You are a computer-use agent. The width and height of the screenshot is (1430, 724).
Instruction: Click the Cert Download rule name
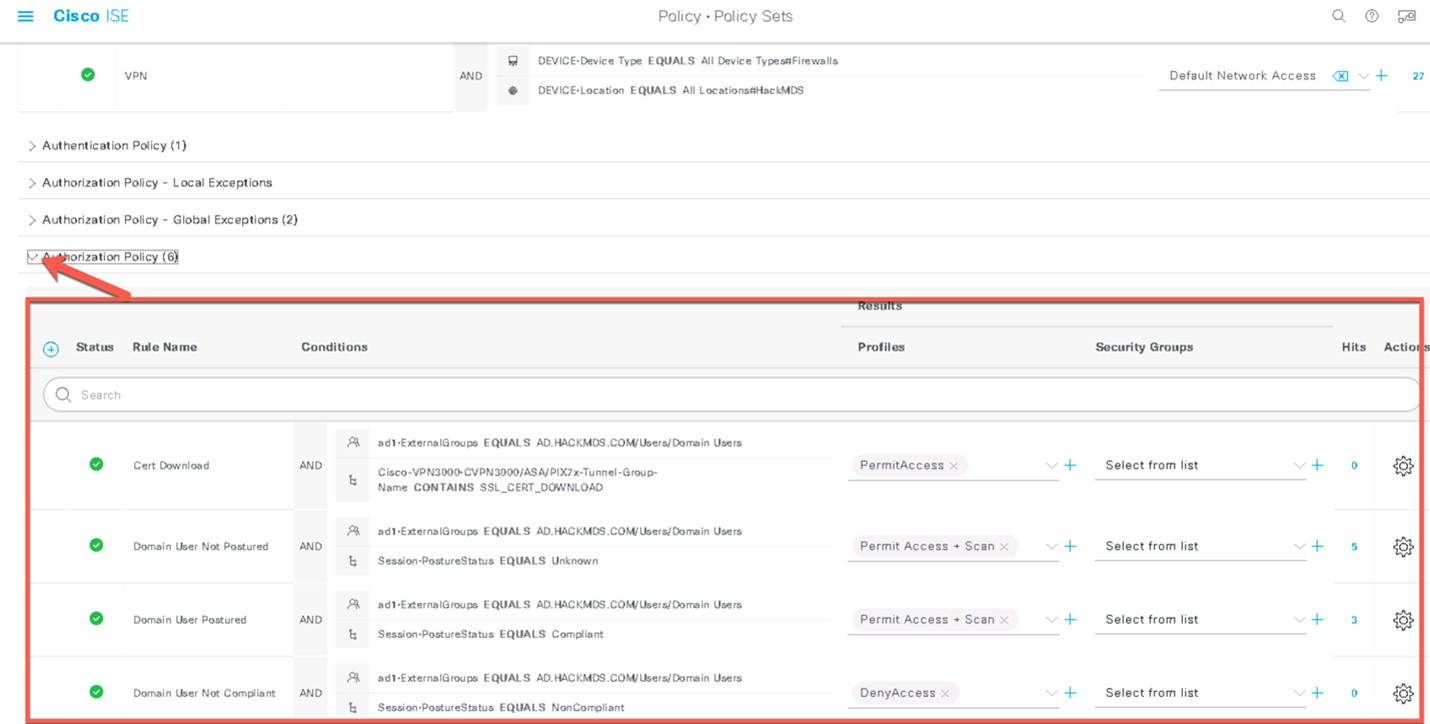tap(171, 466)
